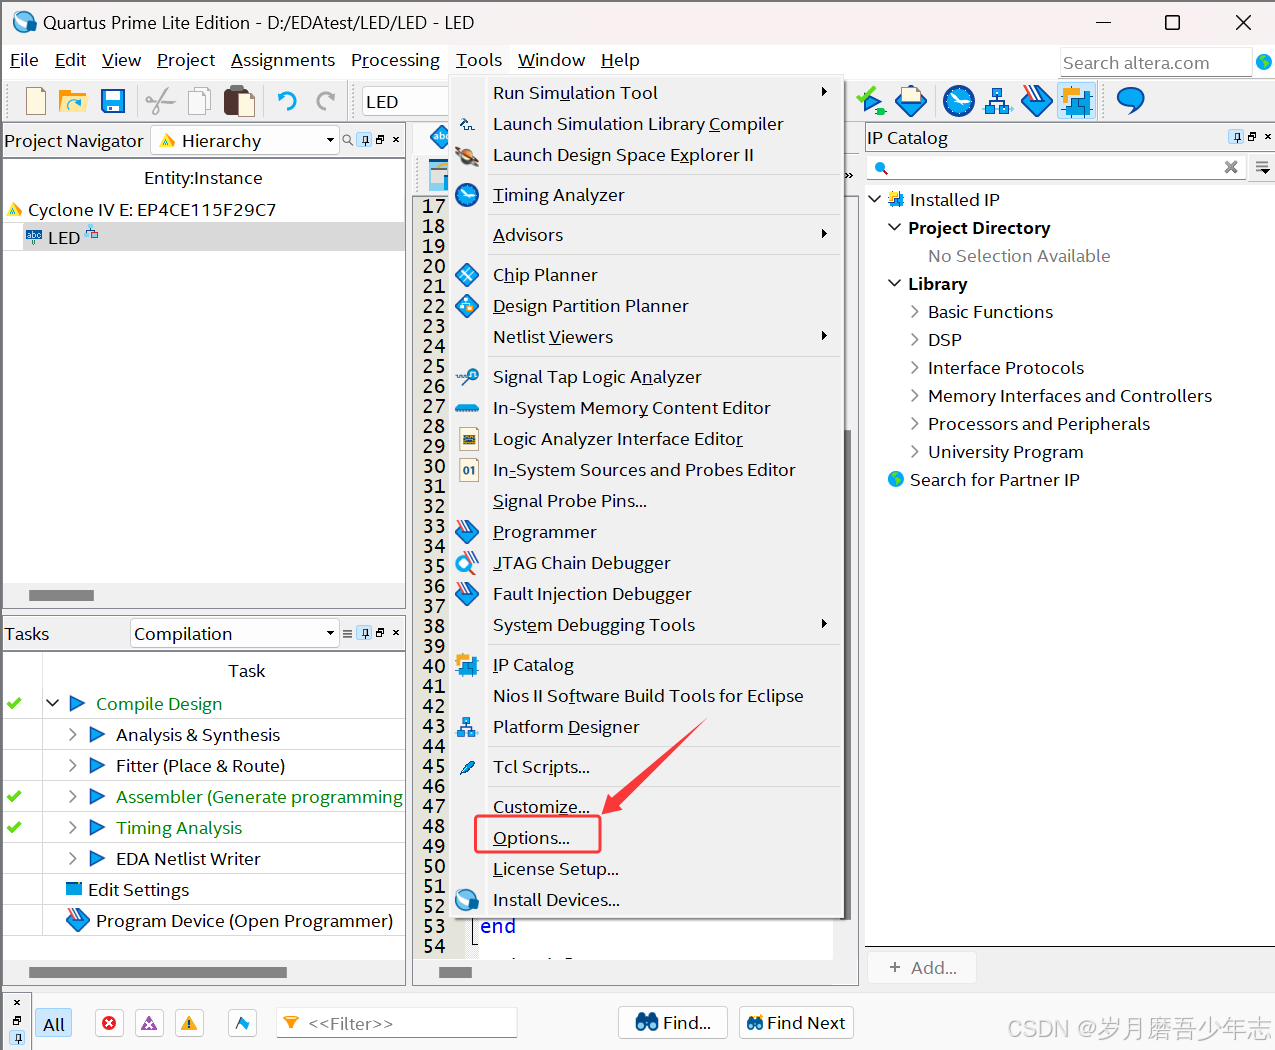This screenshot has height=1050, width=1275.
Task: Toggle the warning triangle messages filter
Action: click(x=188, y=1023)
